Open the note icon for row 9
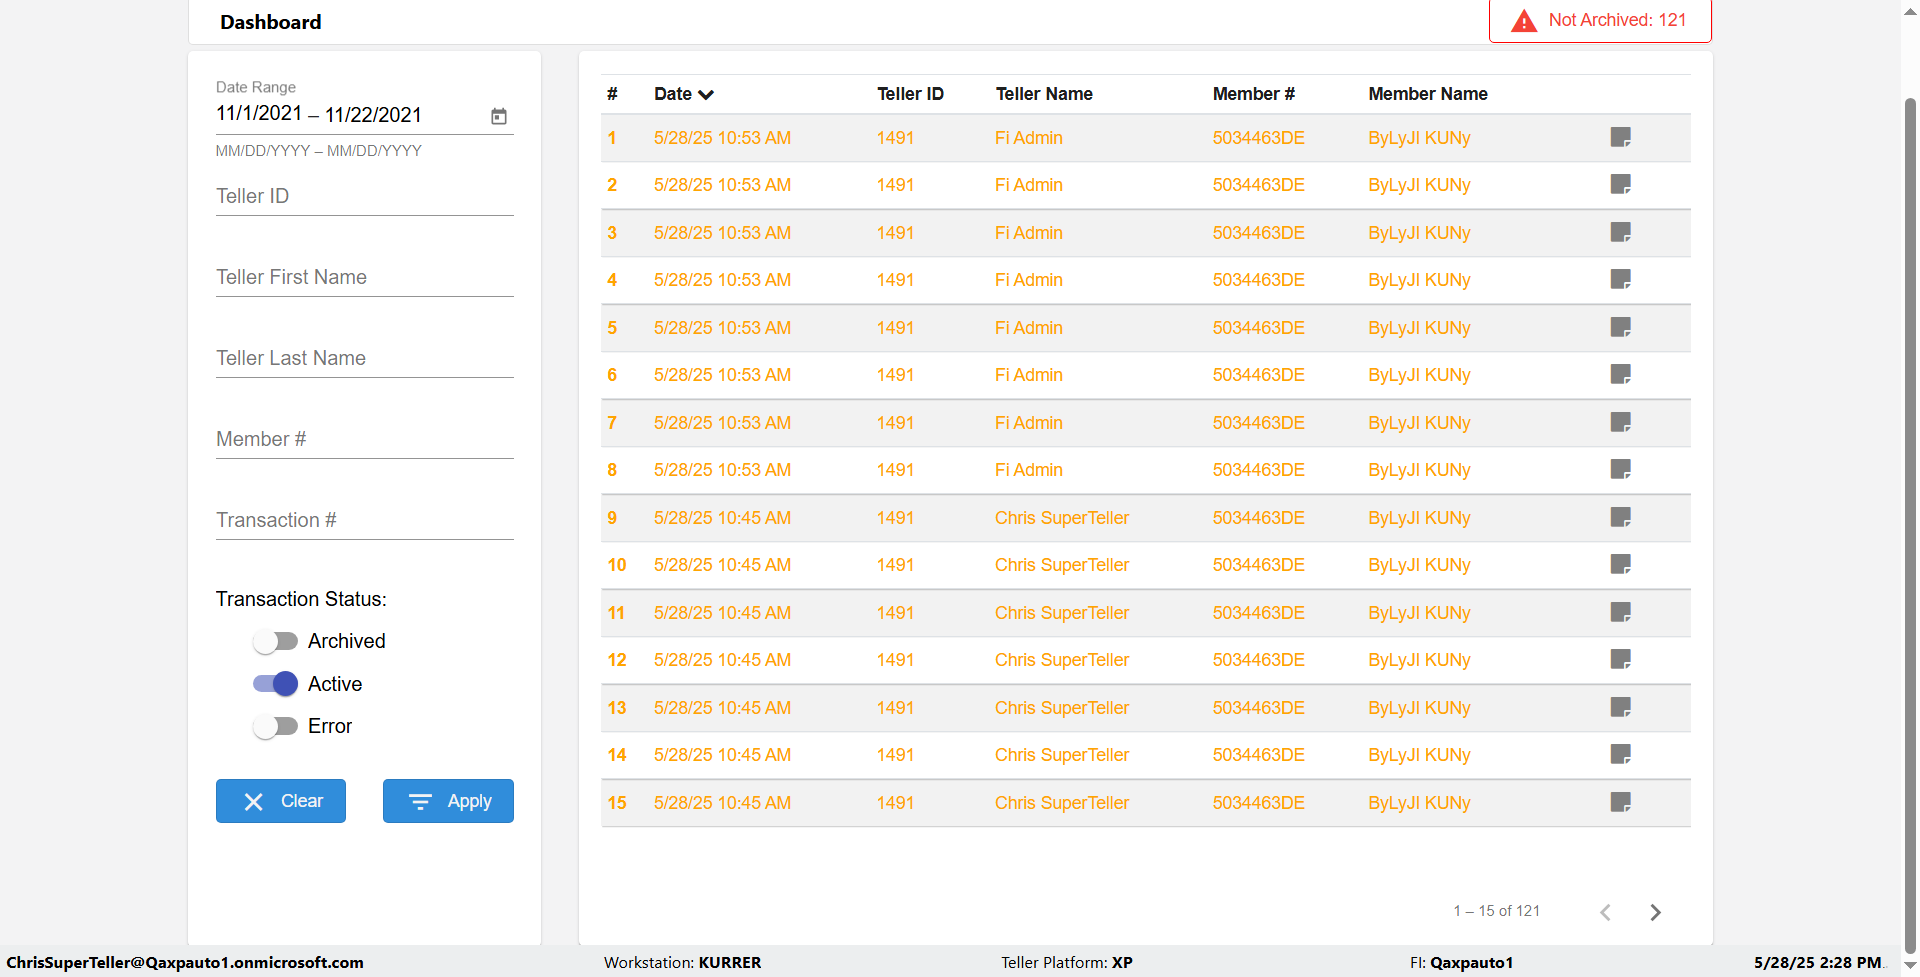 coord(1620,517)
